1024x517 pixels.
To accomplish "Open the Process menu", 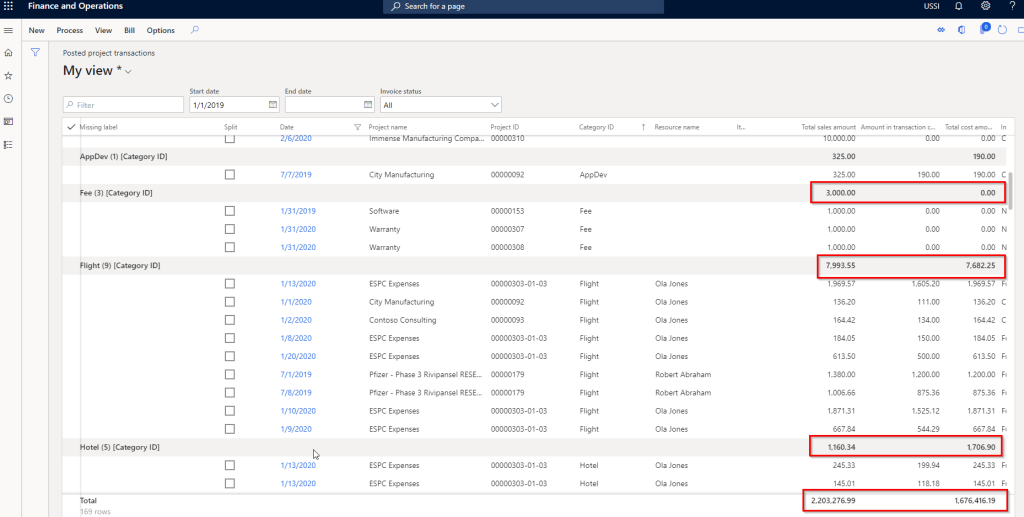I will (x=69, y=31).
